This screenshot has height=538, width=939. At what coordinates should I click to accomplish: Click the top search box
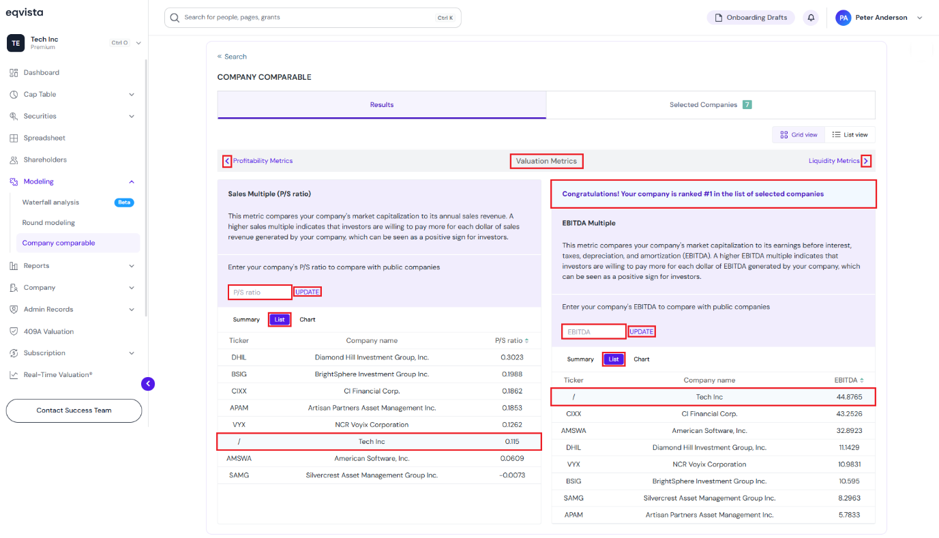[x=313, y=17]
